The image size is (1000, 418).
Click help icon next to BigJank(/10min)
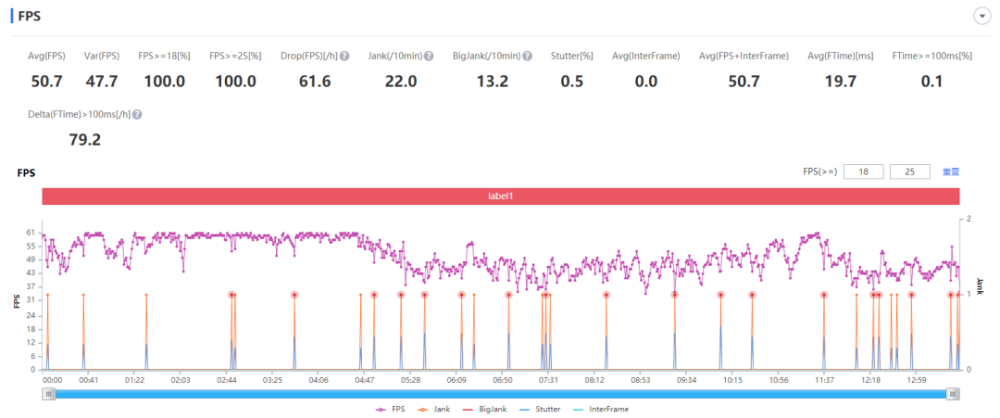coord(527,56)
